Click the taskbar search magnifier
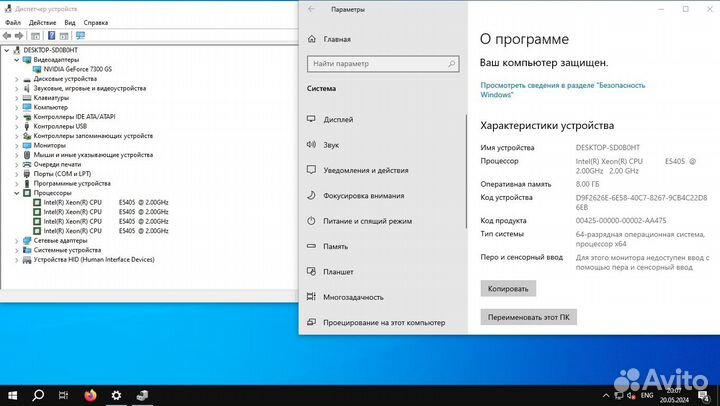The width and height of the screenshot is (720, 406). 38,395
